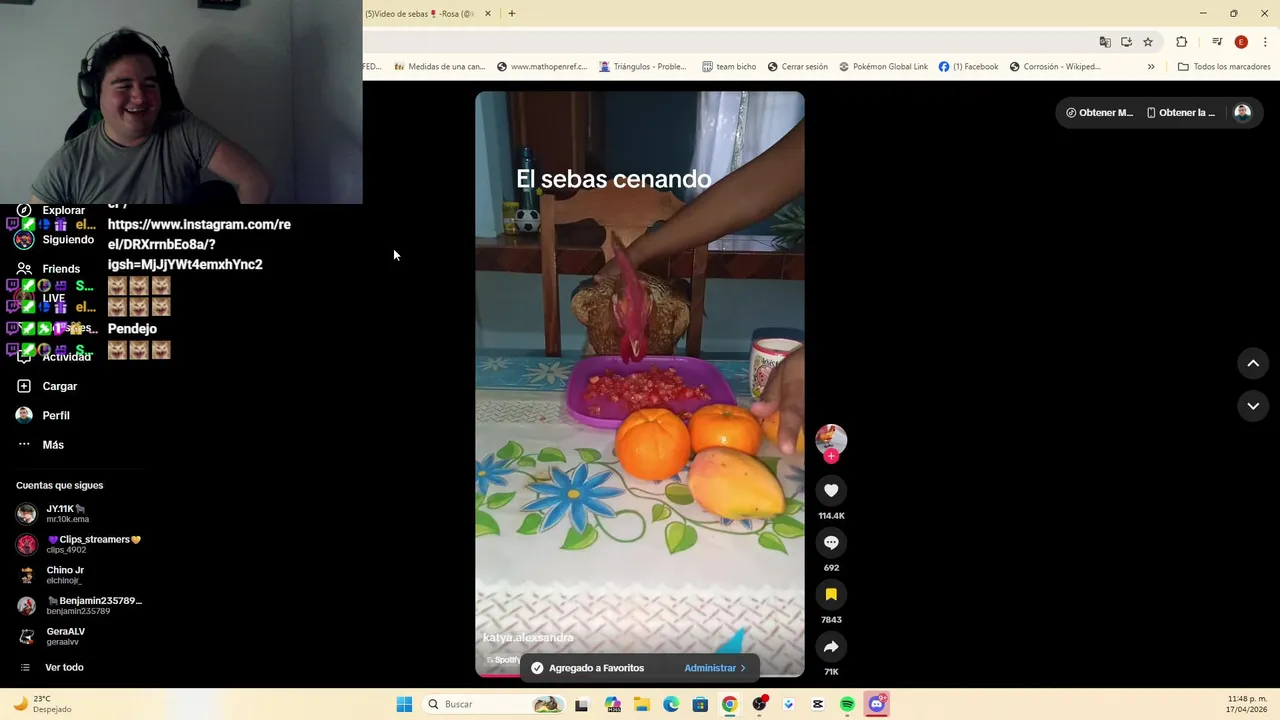Open OBS Studio taskbar icon
This screenshot has width=1280, height=720.
click(760, 704)
